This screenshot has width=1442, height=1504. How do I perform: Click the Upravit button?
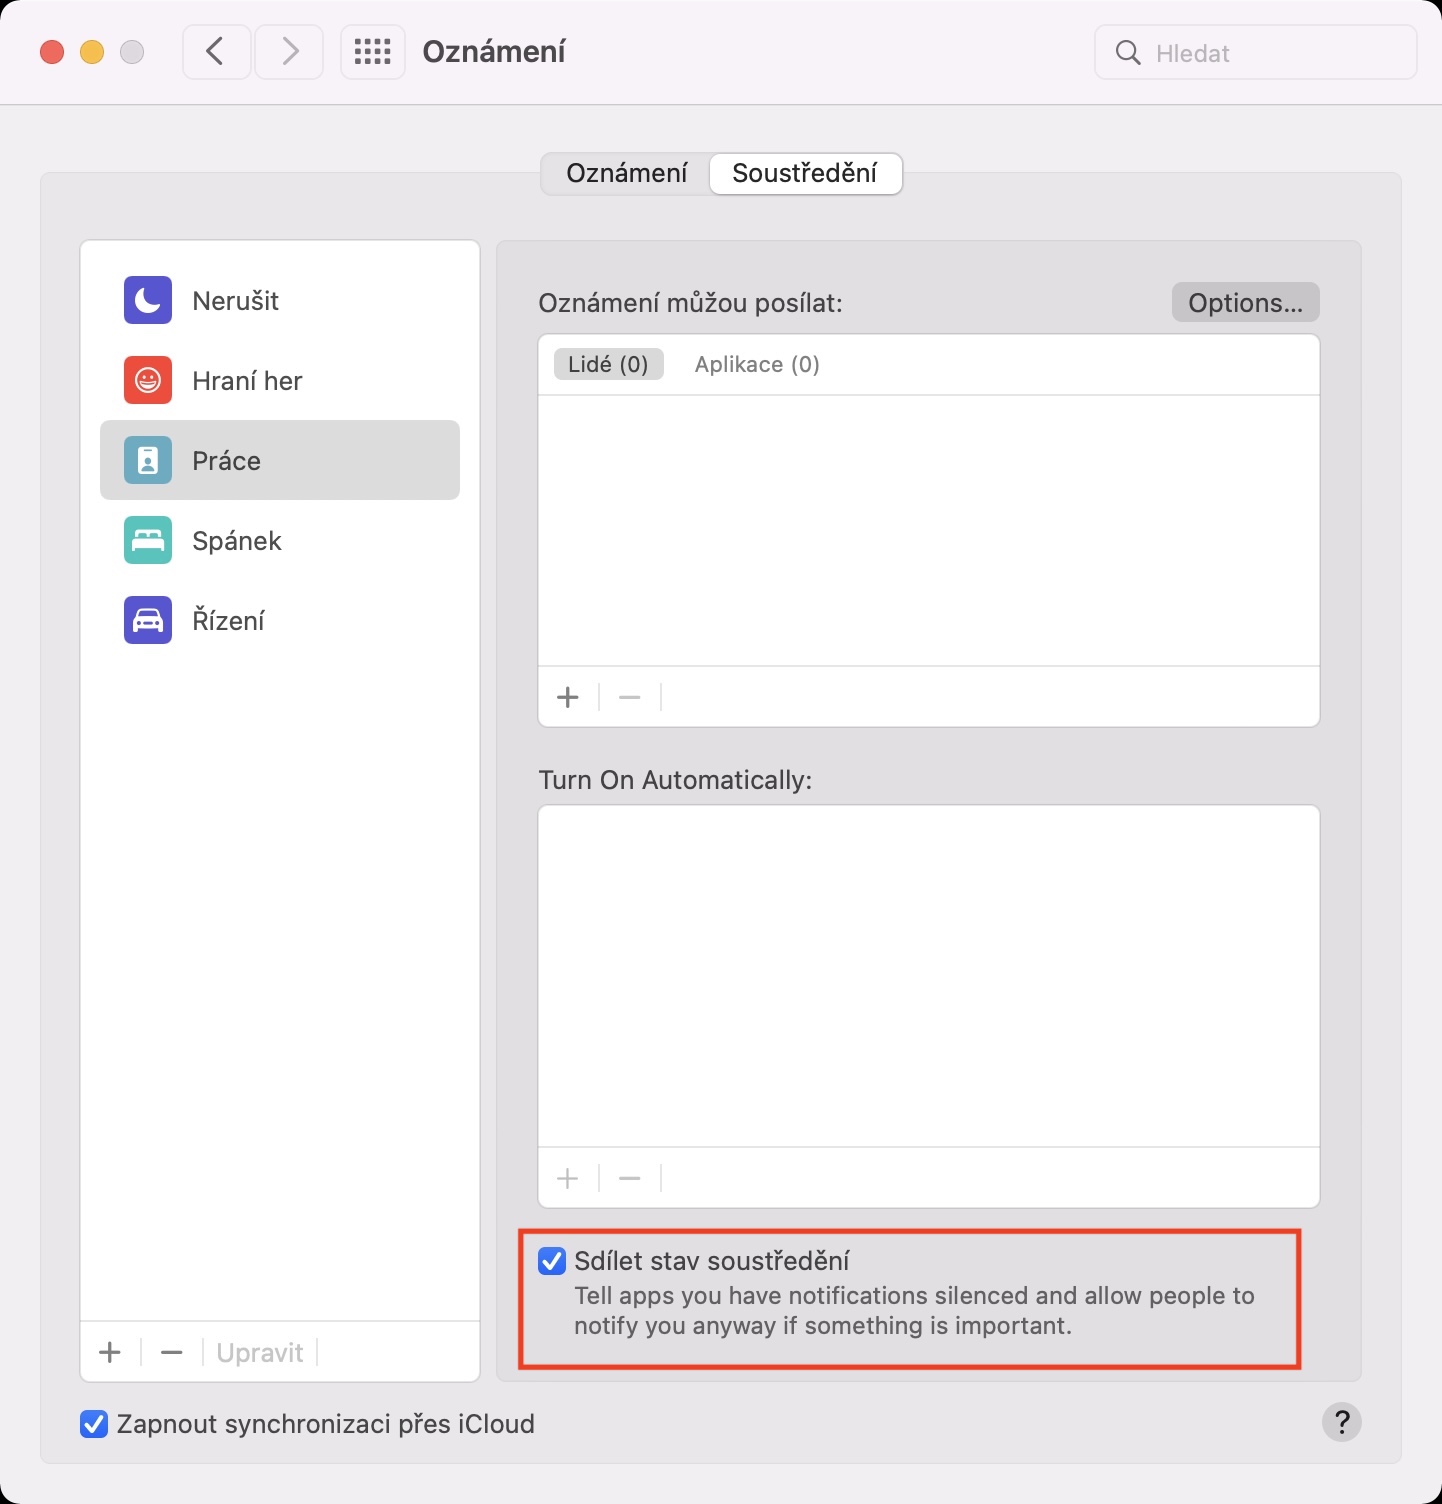[260, 1352]
